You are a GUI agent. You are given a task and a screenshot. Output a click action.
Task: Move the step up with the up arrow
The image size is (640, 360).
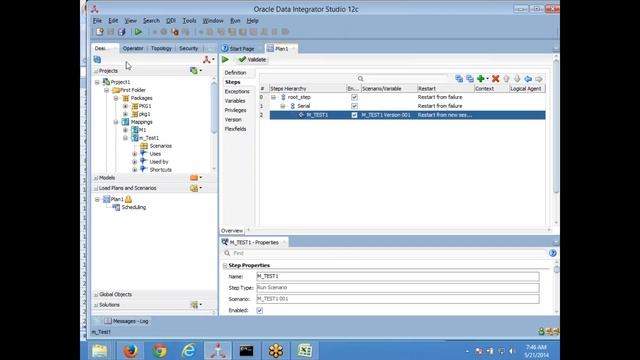(507, 79)
